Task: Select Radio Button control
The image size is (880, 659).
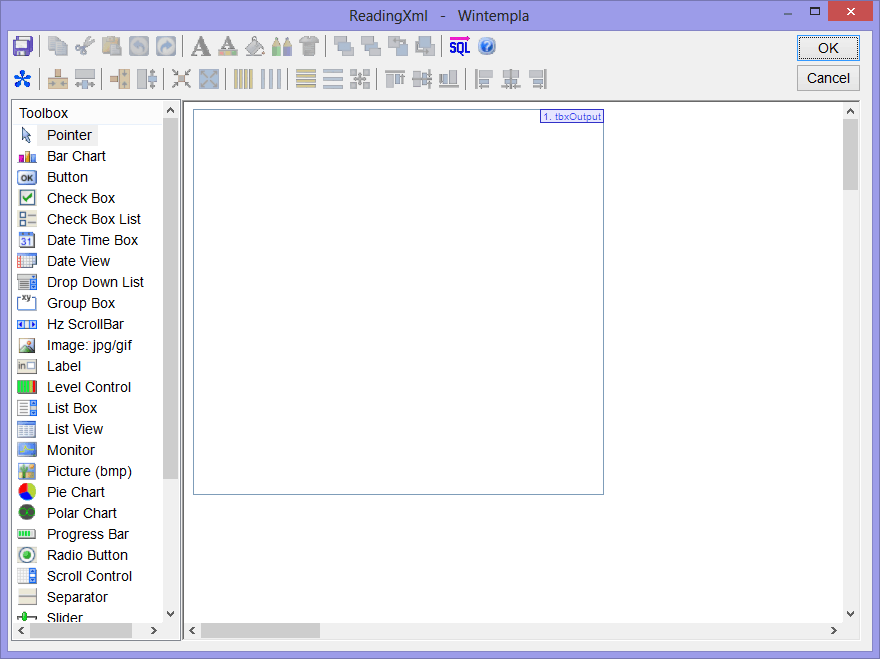Action: [x=87, y=555]
